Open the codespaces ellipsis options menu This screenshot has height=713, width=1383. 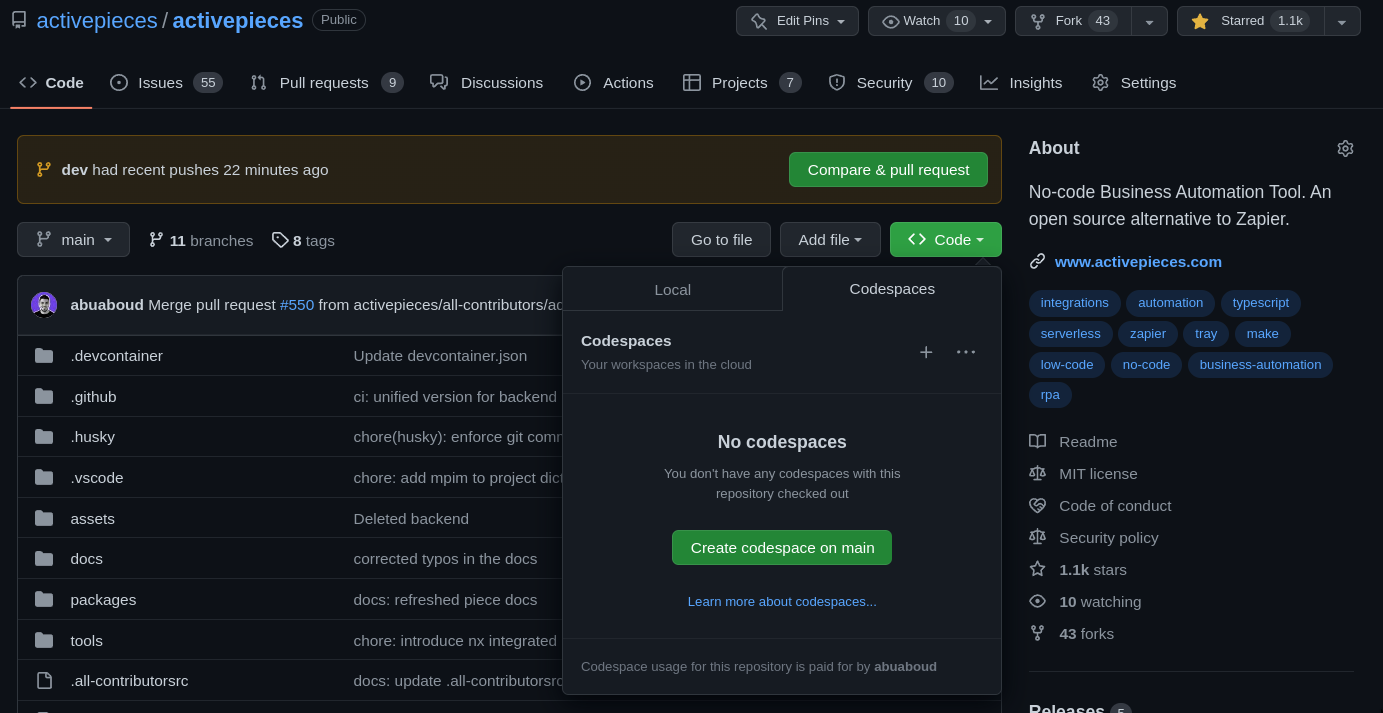(x=965, y=352)
